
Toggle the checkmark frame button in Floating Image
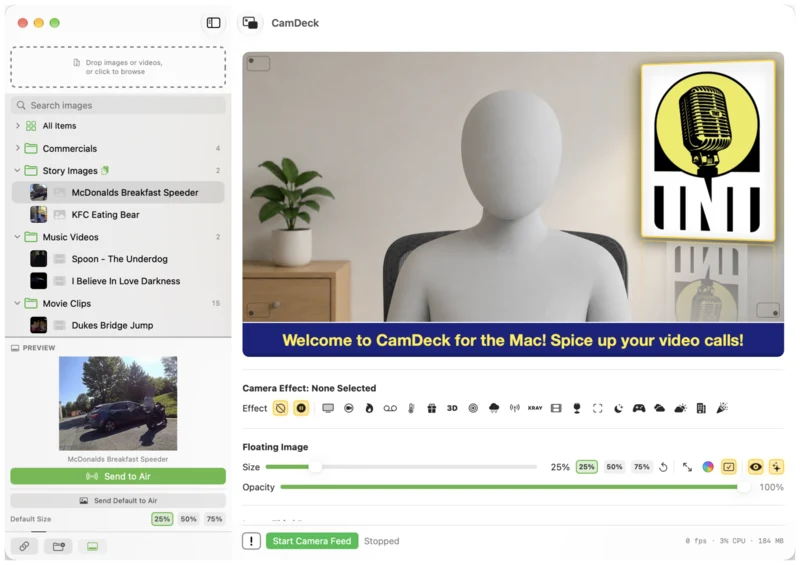pyautogui.click(x=729, y=466)
